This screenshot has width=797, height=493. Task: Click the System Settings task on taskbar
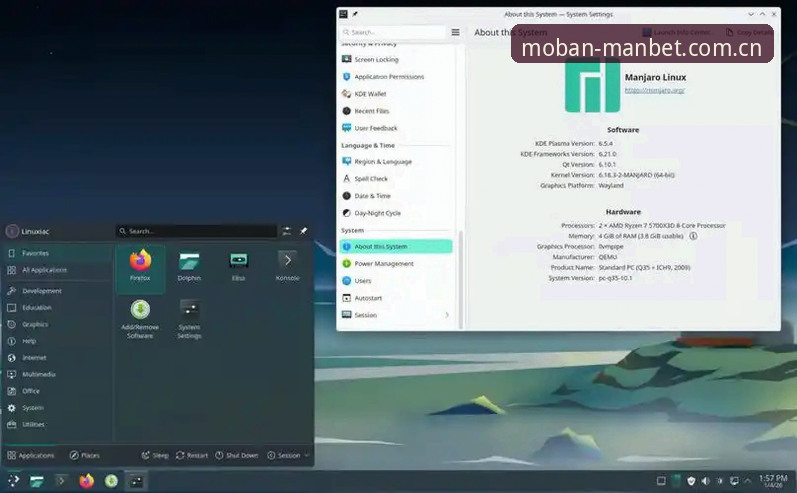point(136,480)
